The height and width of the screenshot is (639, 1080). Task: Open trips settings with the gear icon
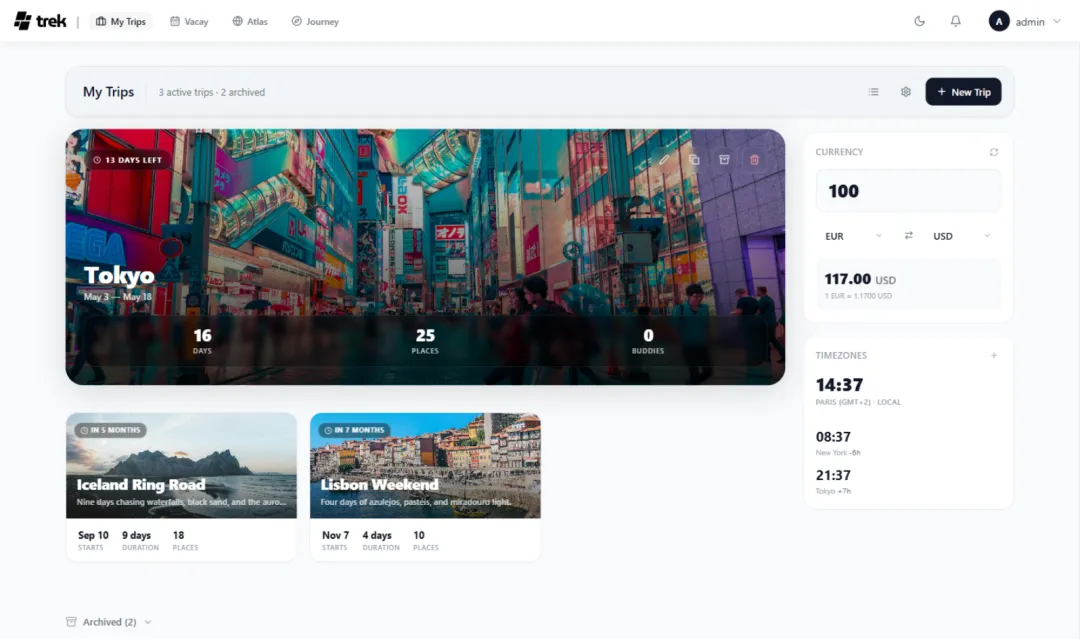(x=905, y=91)
